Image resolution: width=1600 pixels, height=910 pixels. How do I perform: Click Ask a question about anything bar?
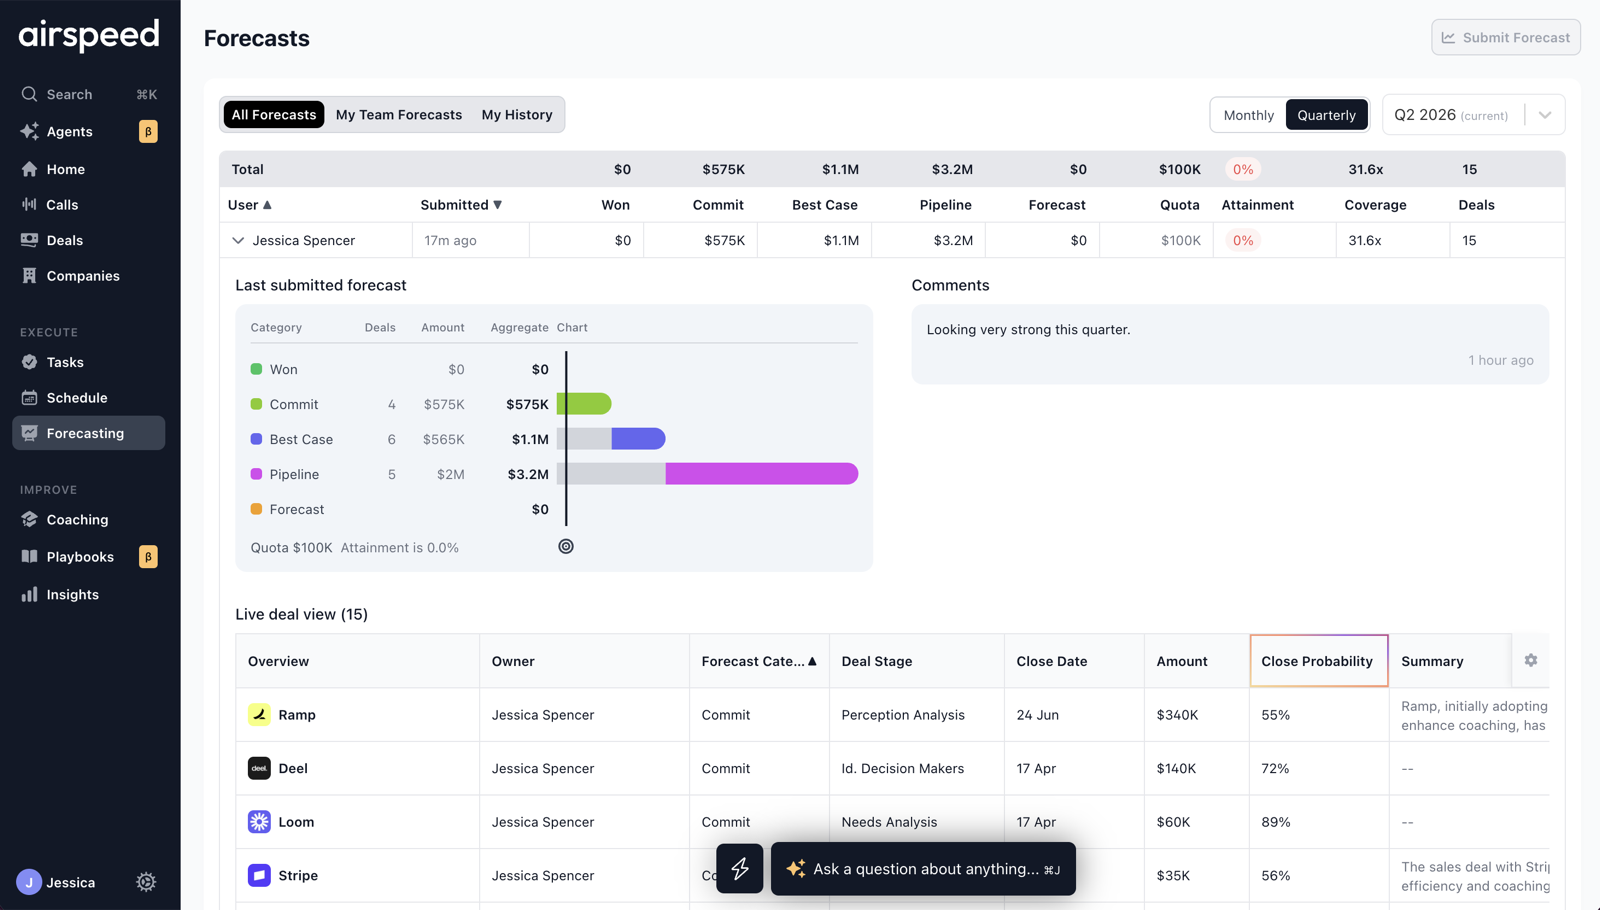tap(923, 868)
